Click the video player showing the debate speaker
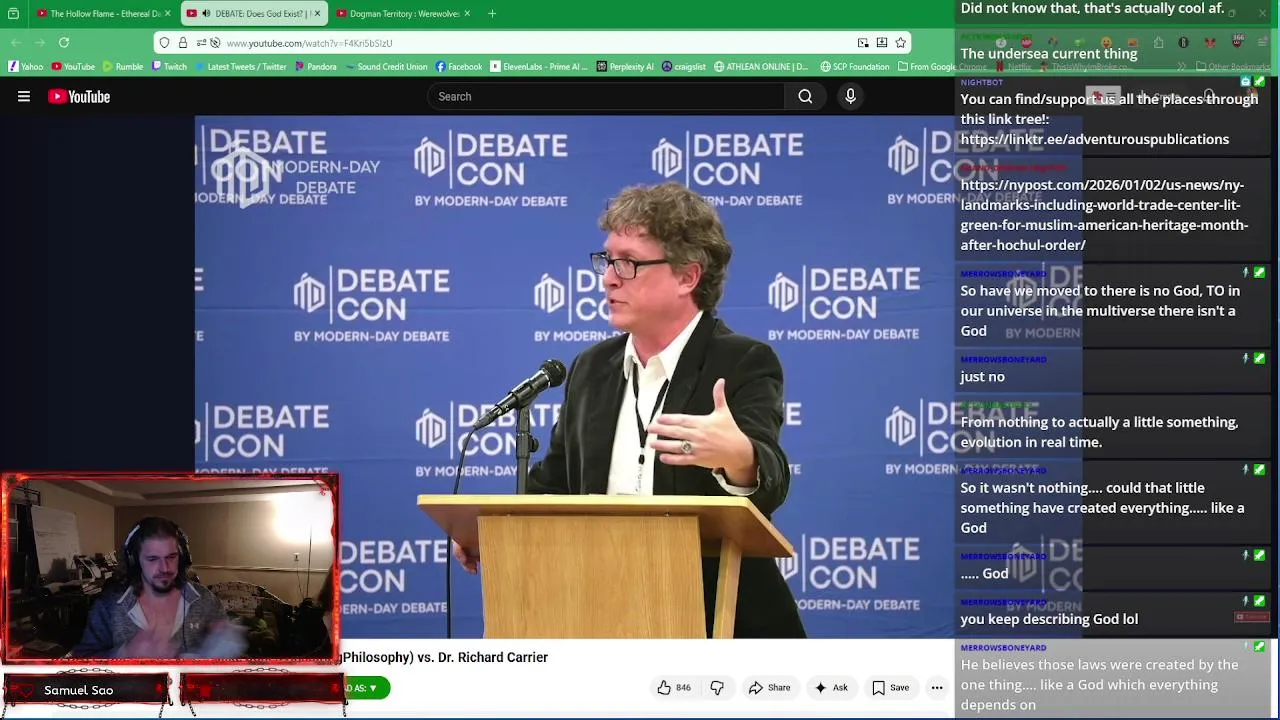The image size is (1280, 720). point(575,377)
